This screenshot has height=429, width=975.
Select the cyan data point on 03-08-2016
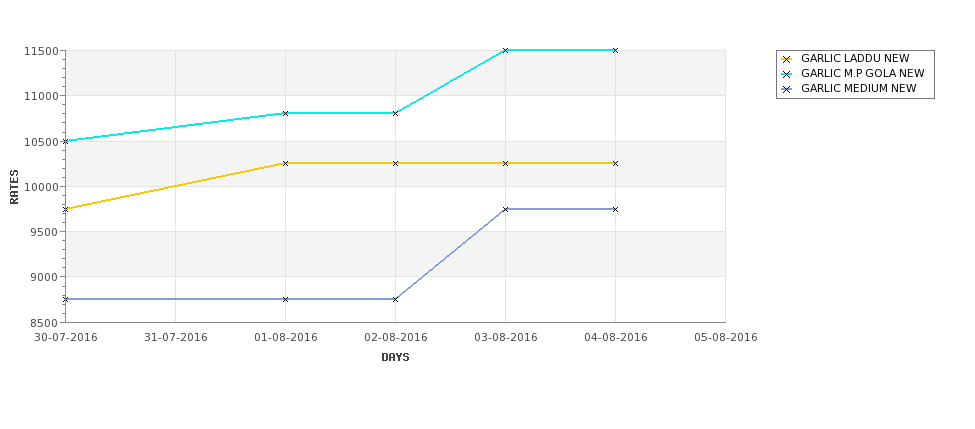point(506,50)
